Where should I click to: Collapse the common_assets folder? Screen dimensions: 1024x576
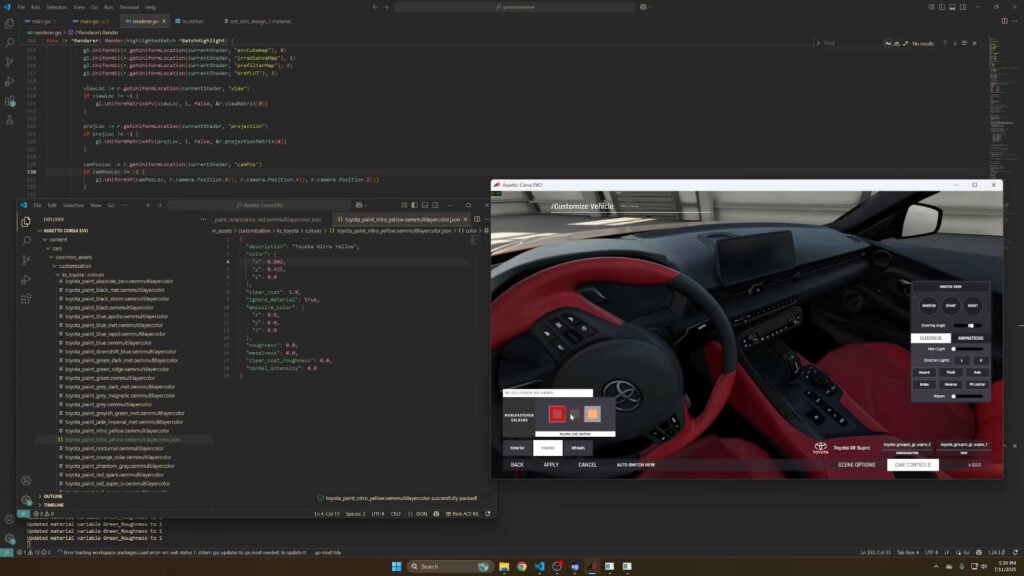(52, 257)
